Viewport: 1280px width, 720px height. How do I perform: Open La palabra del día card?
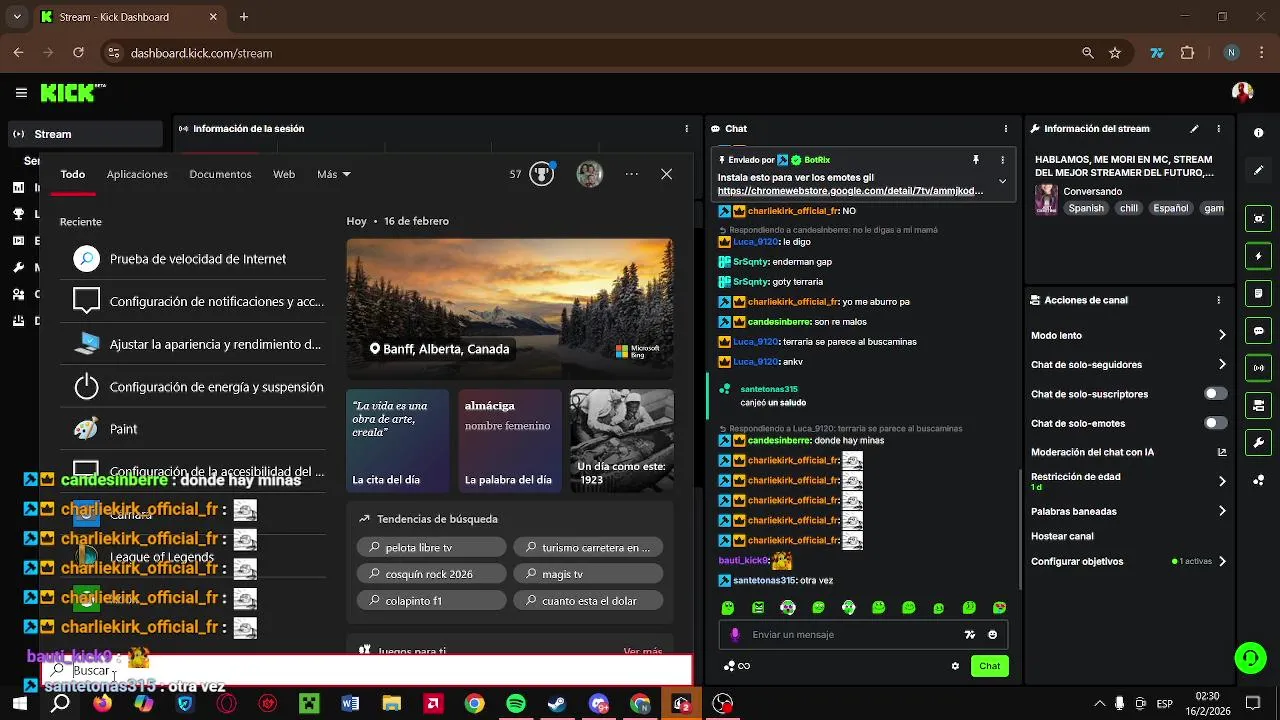[510, 441]
